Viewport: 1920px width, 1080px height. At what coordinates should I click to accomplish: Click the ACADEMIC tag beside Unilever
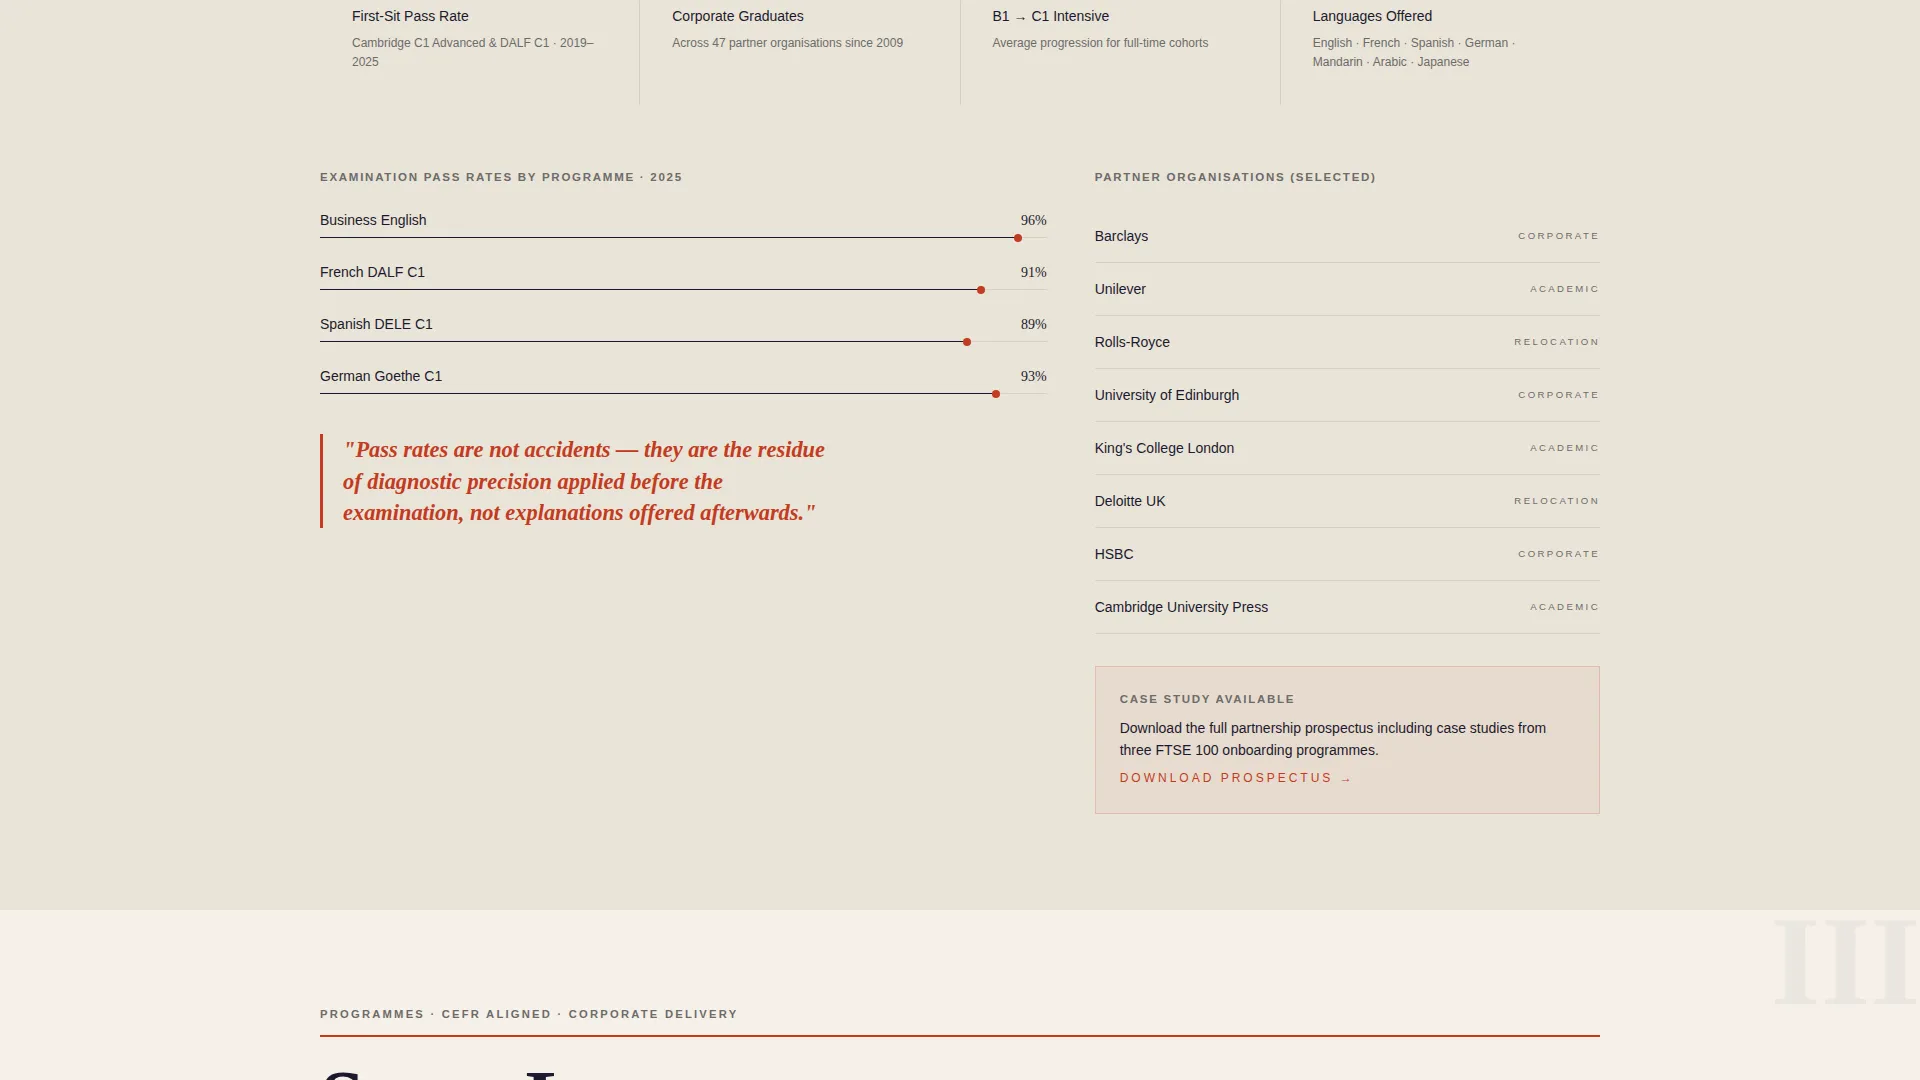(x=1564, y=289)
